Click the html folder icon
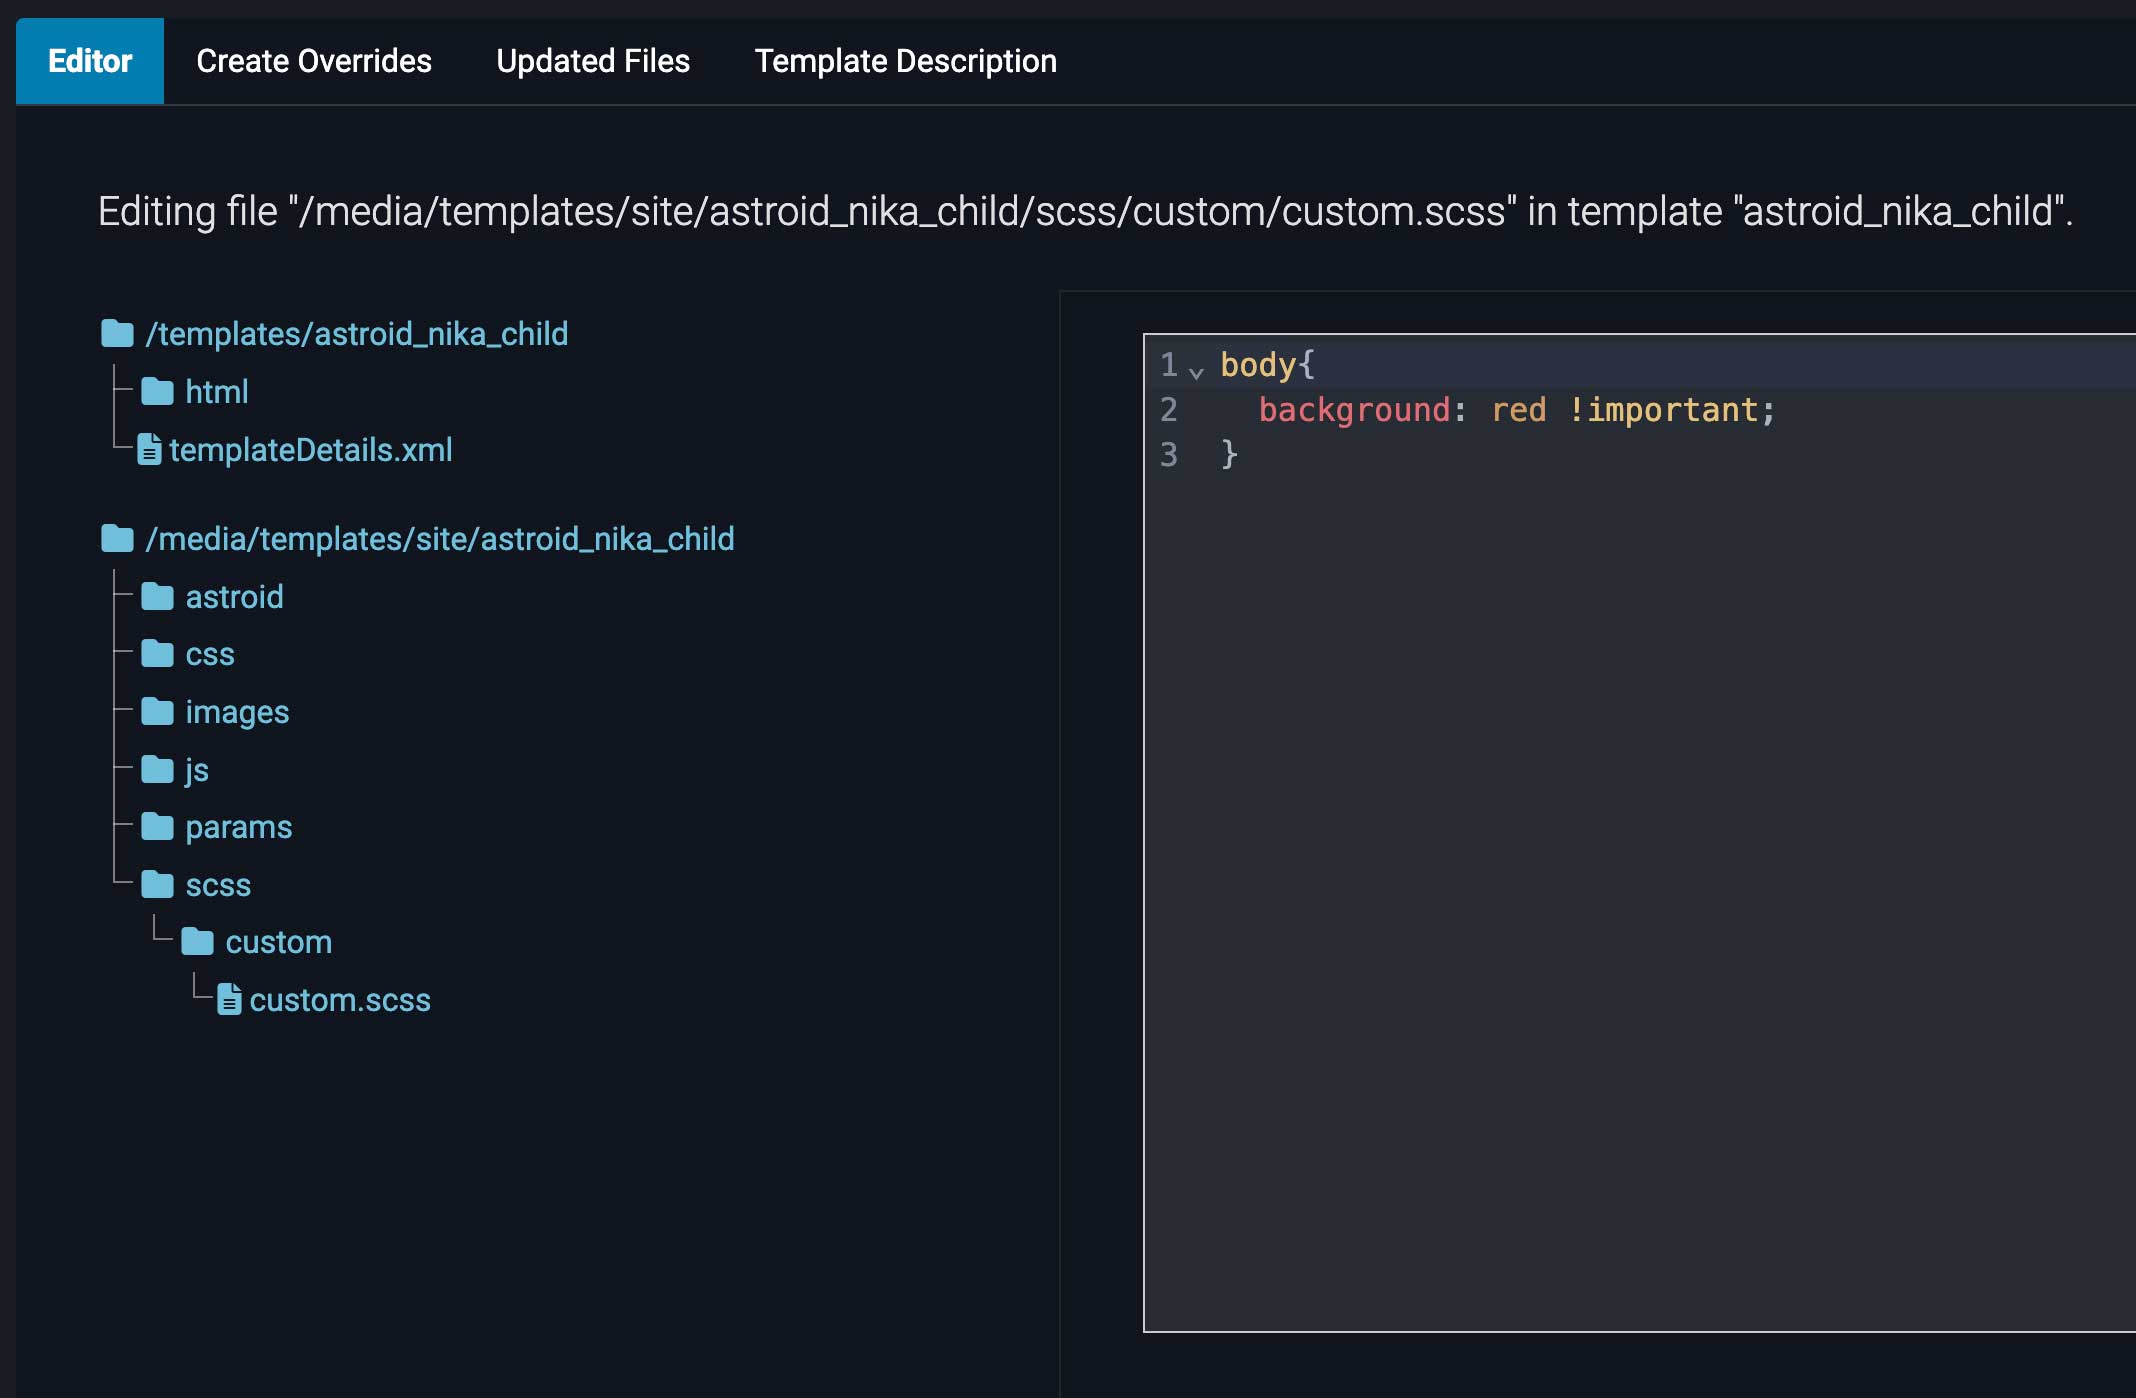 [157, 391]
